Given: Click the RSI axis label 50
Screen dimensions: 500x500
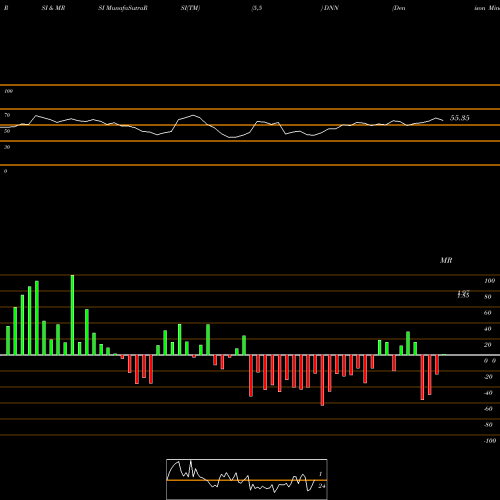Looking at the screenshot, I should click(7, 131).
